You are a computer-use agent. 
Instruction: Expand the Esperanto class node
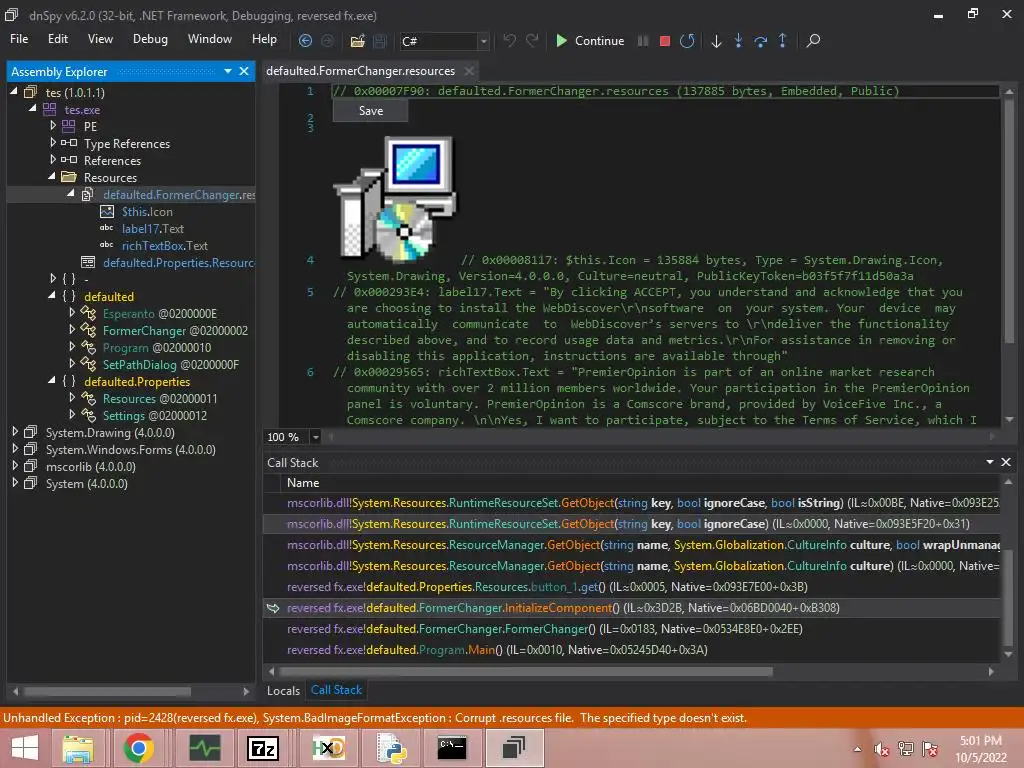72,312
